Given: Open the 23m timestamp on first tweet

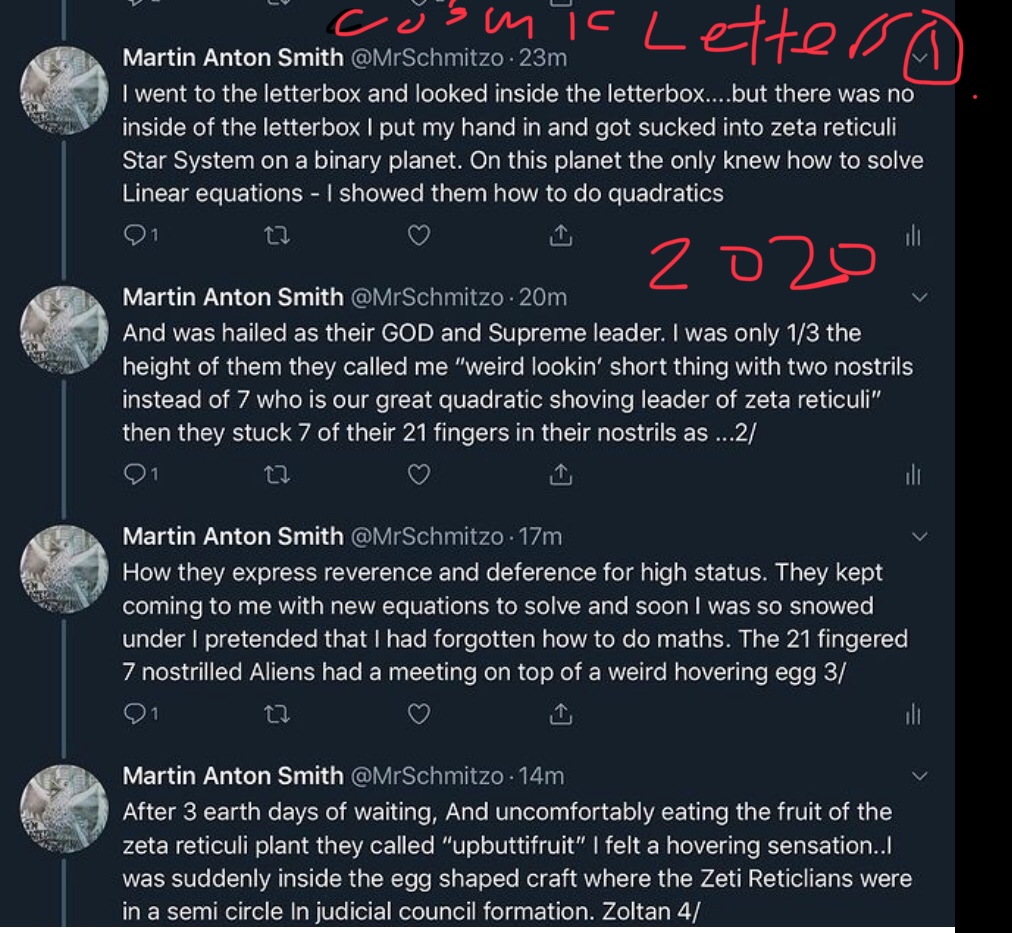Looking at the screenshot, I should click(x=543, y=58).
